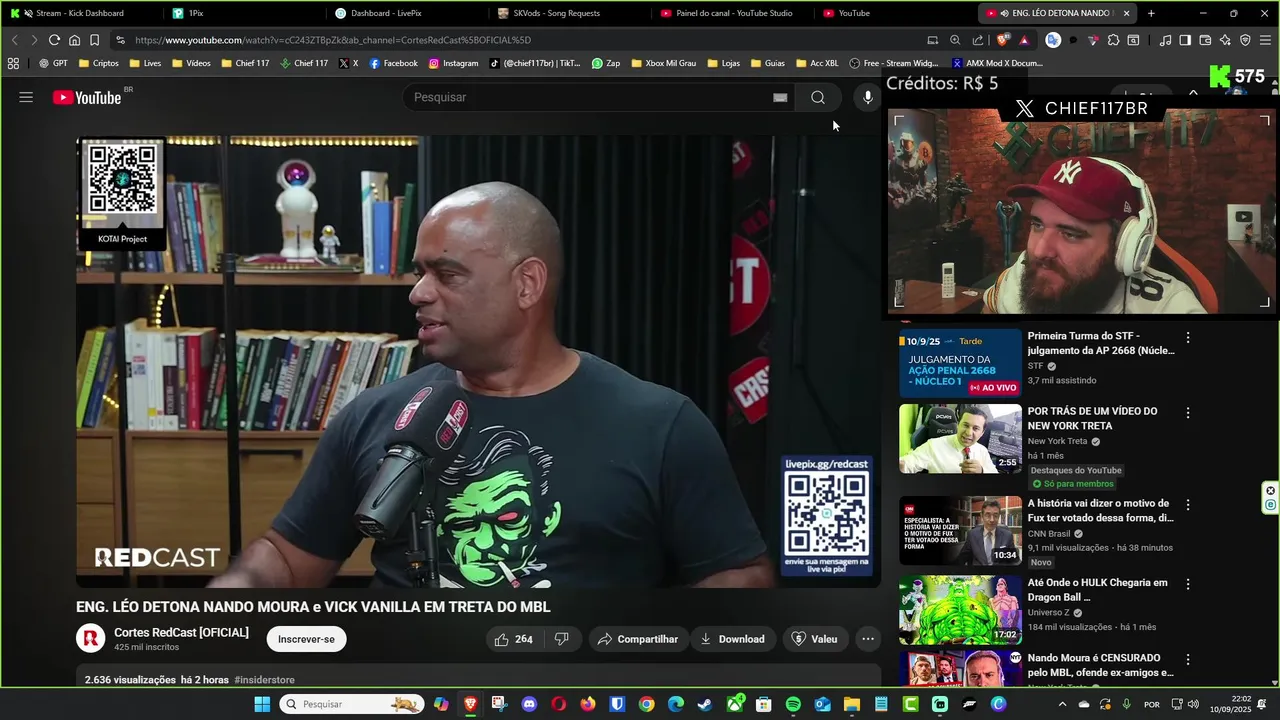Open the YouTube guide hamburger menu

point(26,97)
